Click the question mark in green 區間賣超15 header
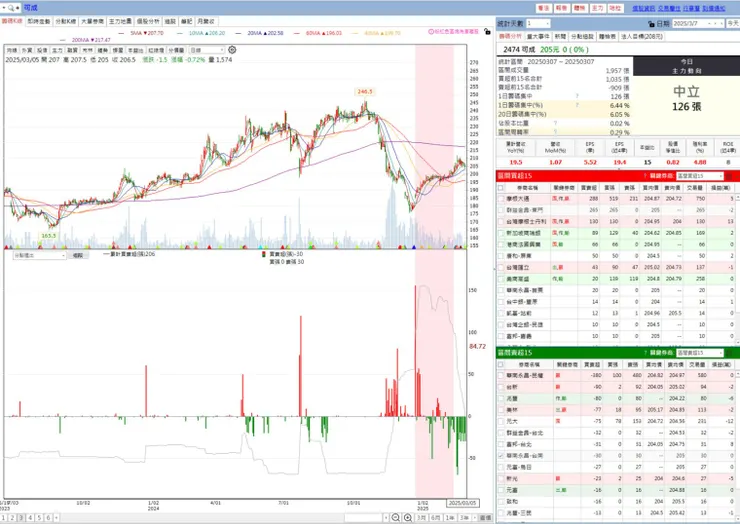This screenshot has width=740, height=524. pyautogui.click(x=645, y=353)
